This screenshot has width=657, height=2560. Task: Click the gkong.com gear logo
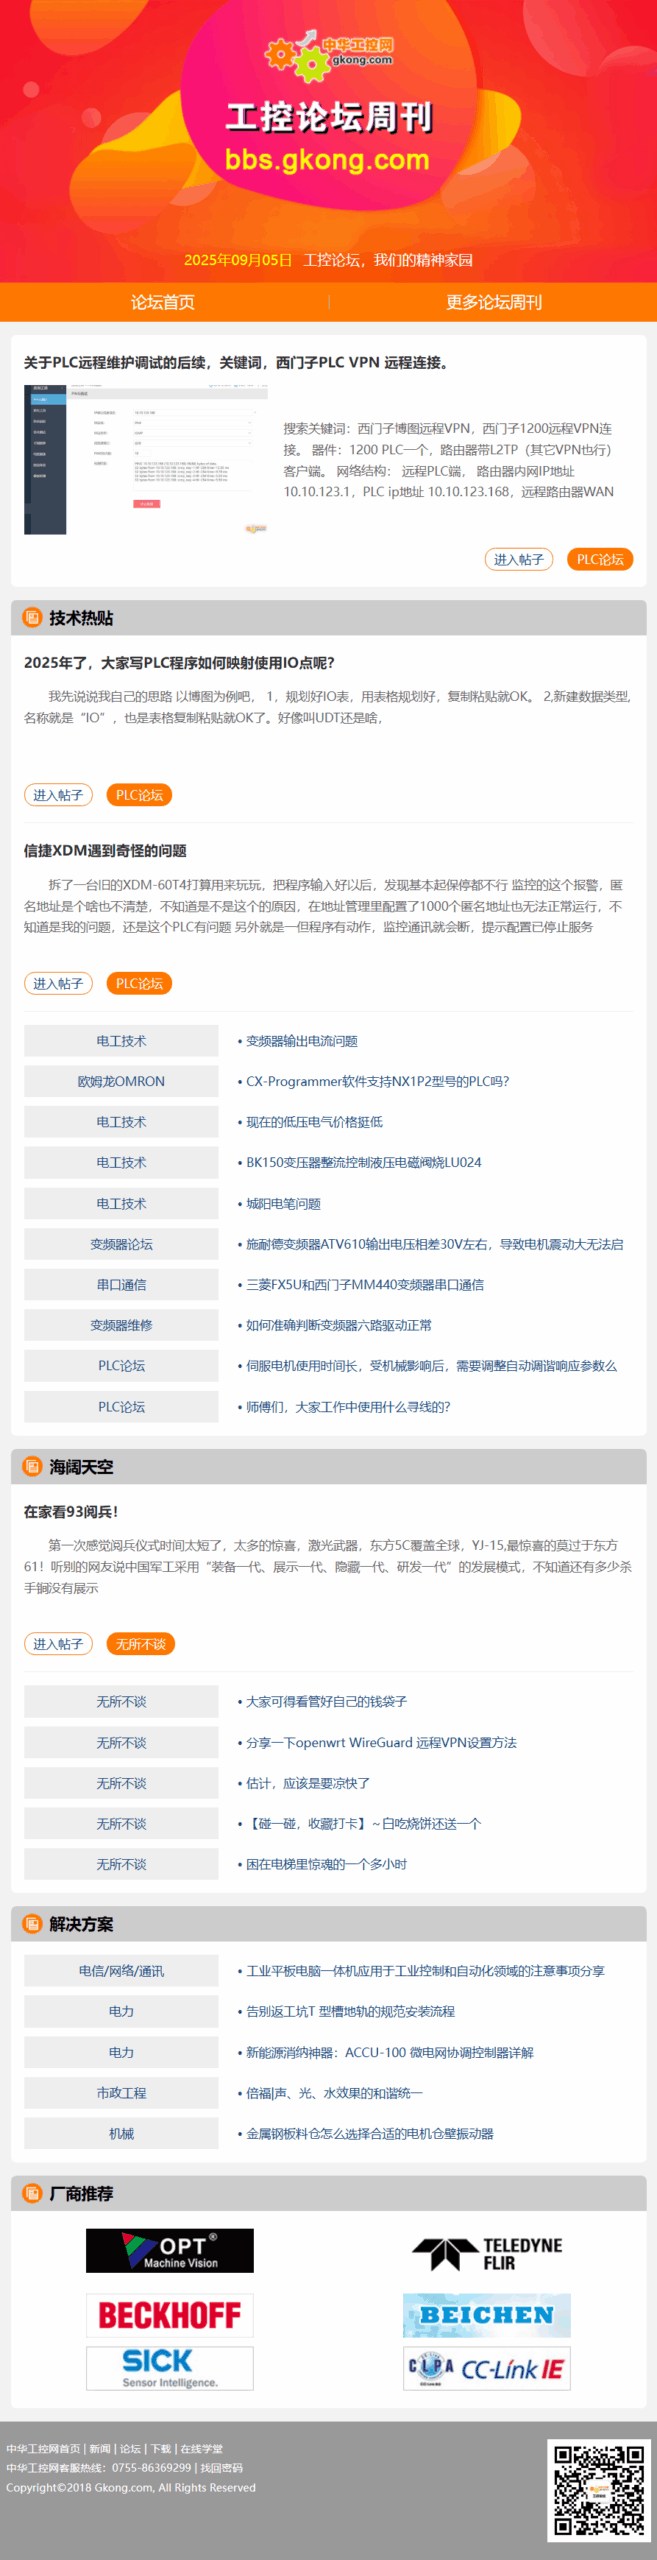(329, 55)
